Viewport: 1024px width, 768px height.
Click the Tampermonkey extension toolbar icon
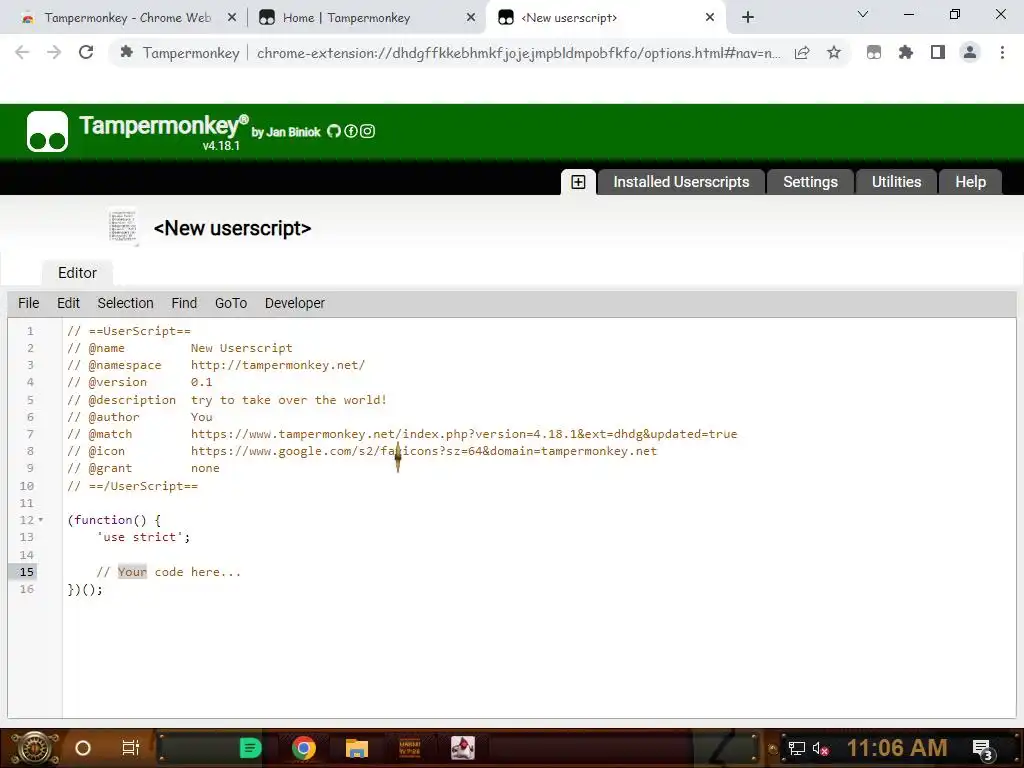874,53
